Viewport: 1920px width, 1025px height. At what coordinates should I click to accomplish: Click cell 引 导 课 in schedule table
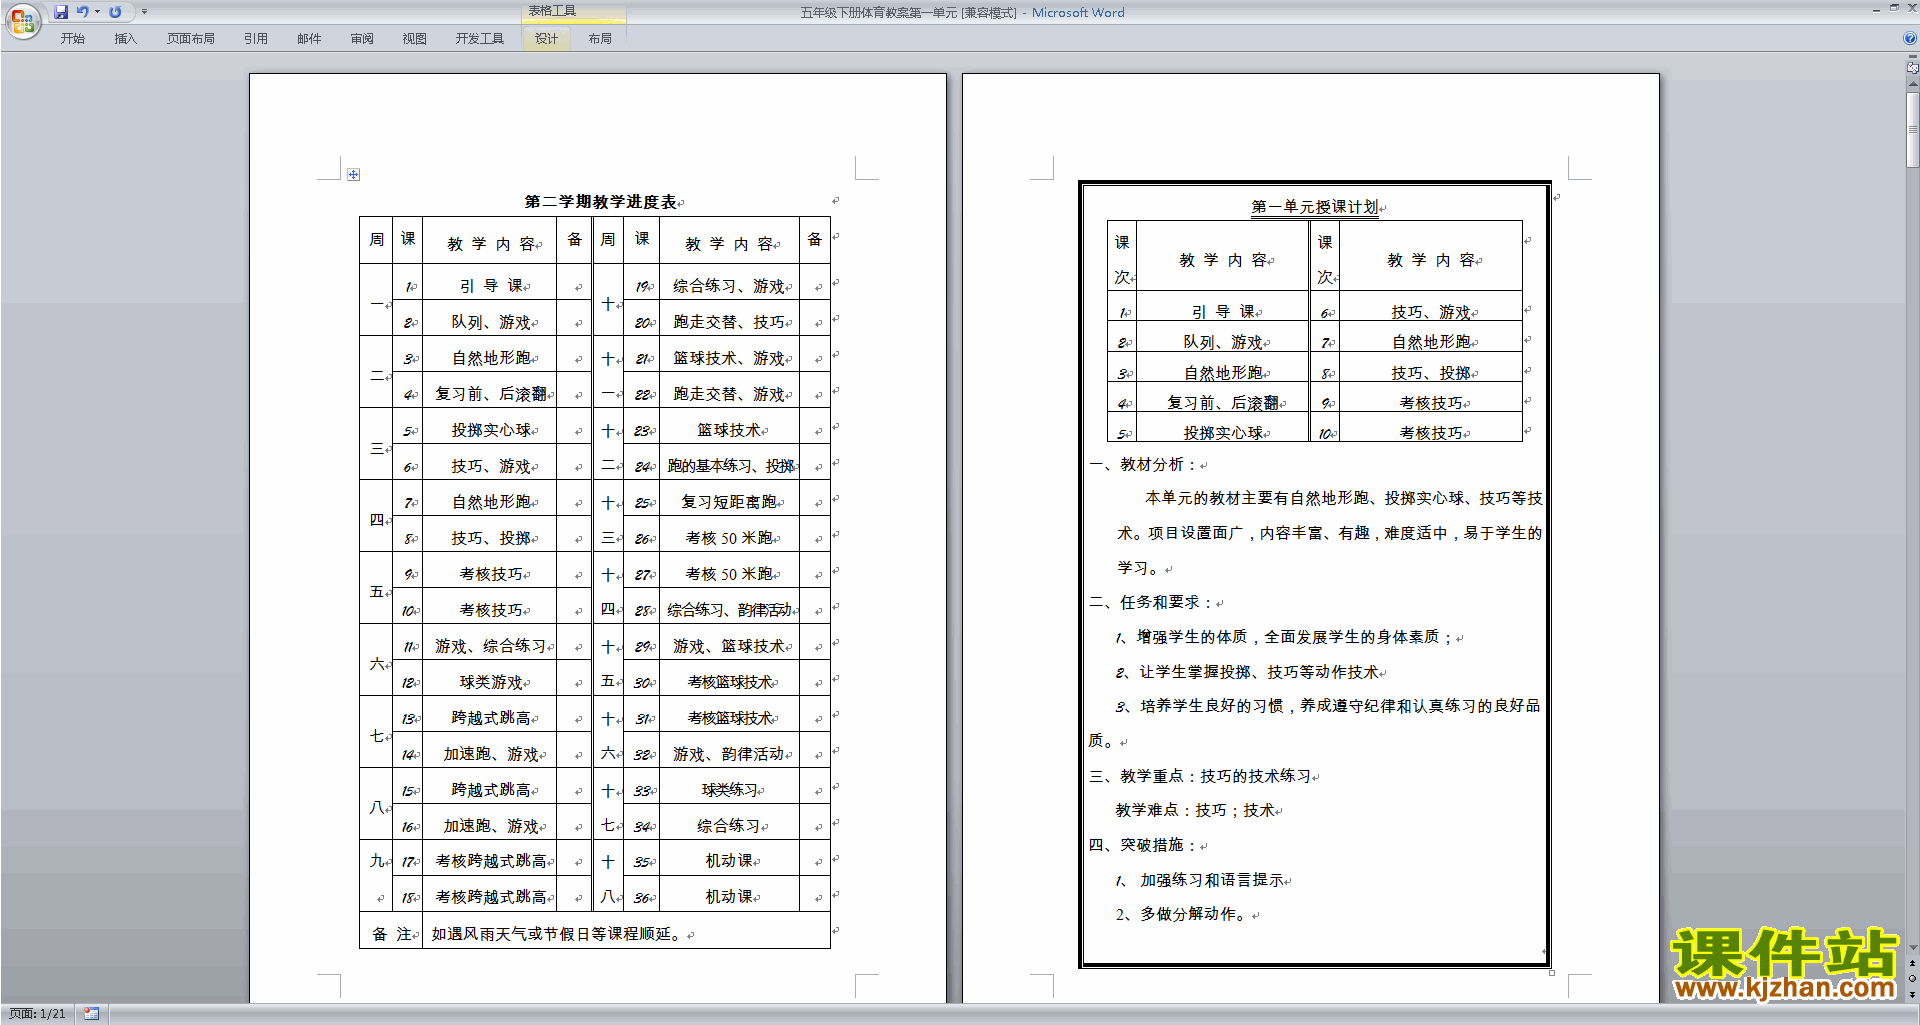pos(491,286)
